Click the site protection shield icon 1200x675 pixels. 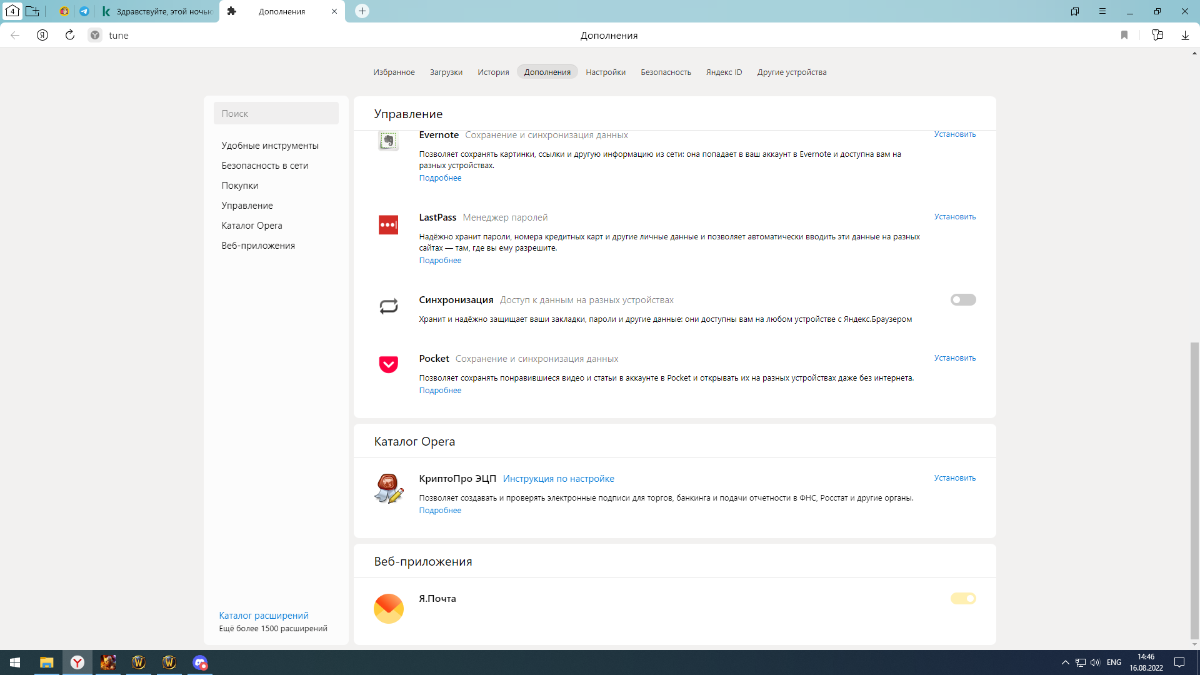95,35
